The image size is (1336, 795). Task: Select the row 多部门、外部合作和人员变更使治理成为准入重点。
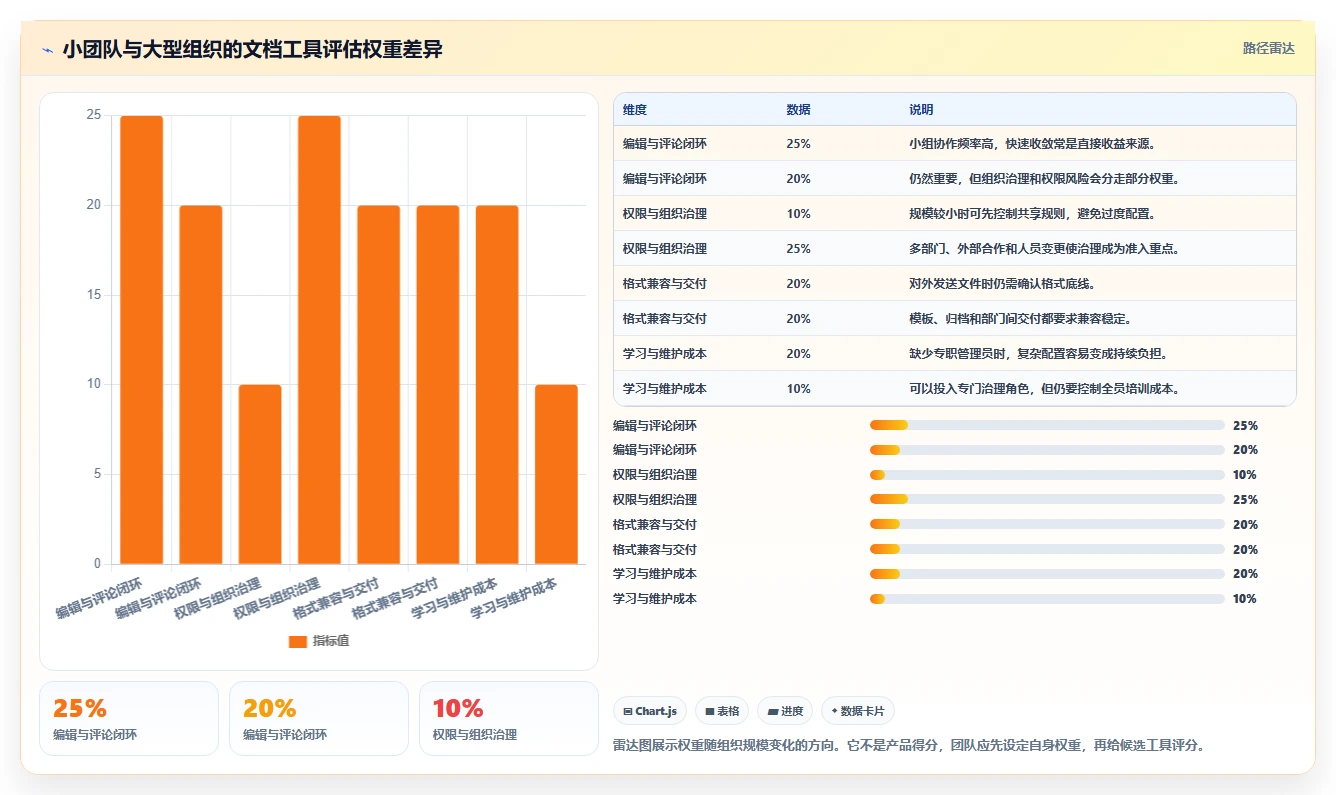[x=954, y=249]
